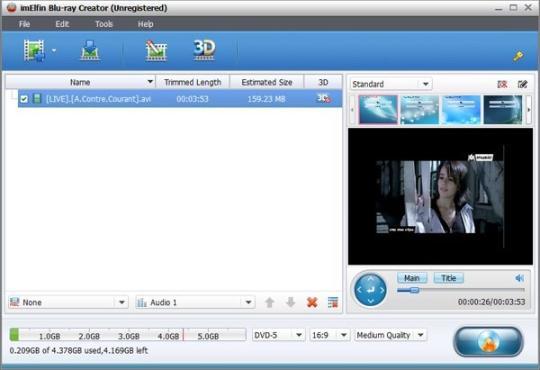Click the video preview area
Screen dimensions: 540x370
pyautogui.click(x=440, y=196)
